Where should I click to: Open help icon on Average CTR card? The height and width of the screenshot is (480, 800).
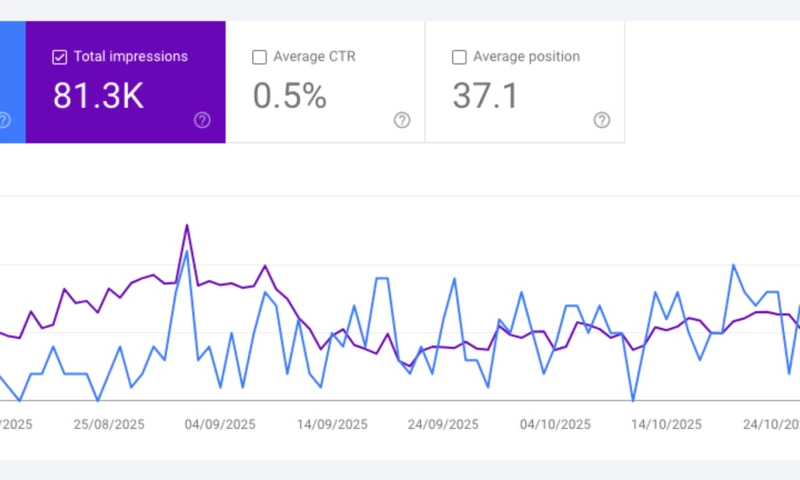click(x=402, y=120)
